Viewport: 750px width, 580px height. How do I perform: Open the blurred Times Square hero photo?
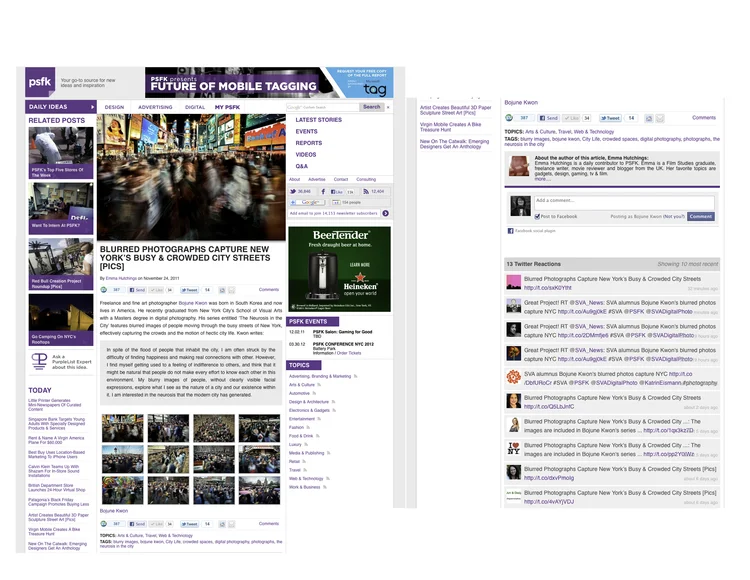pos(191,177)
